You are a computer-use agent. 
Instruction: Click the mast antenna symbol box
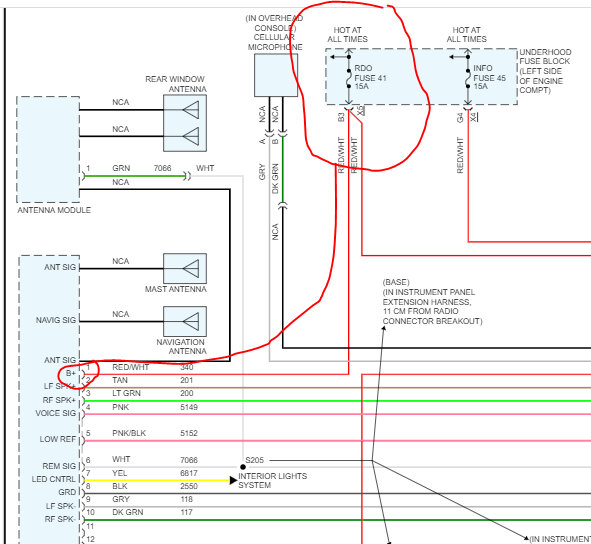click(185, 268)
